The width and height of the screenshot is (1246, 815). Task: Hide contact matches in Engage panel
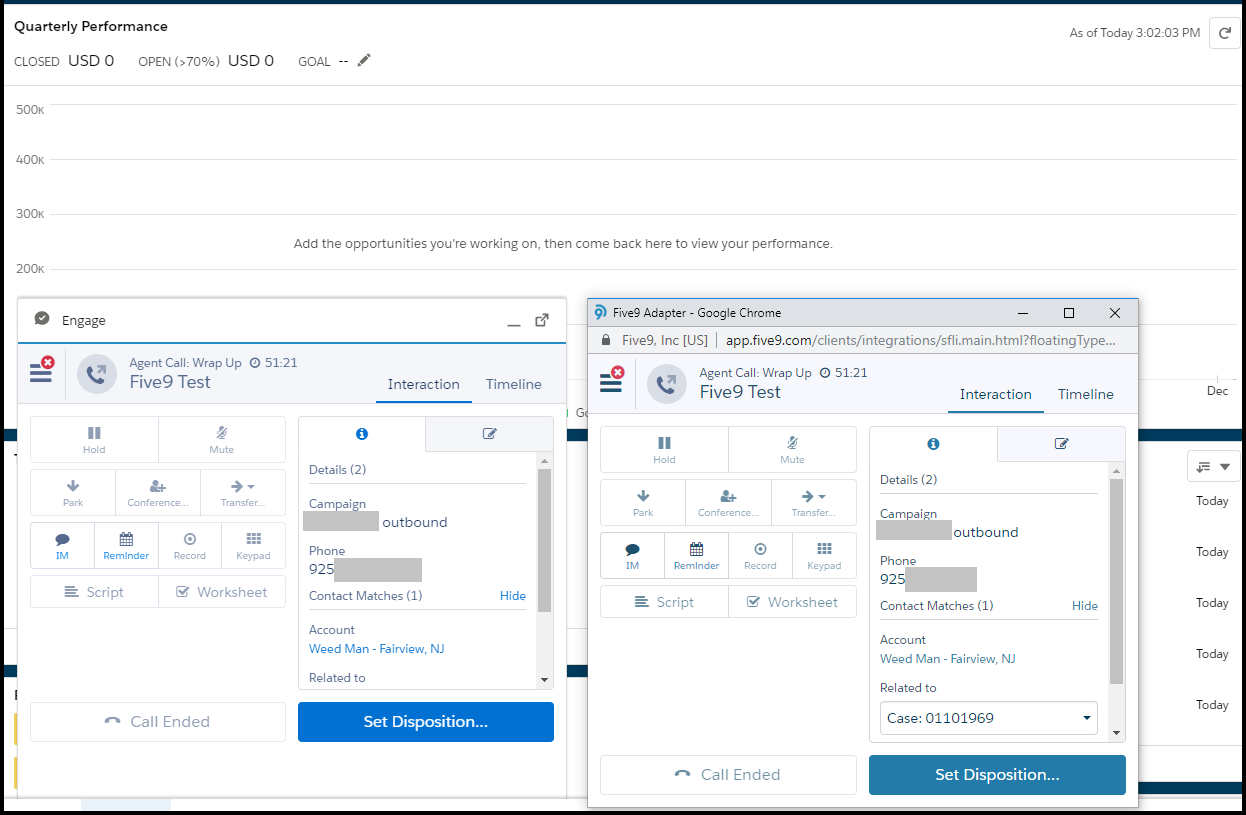point(513,596)
